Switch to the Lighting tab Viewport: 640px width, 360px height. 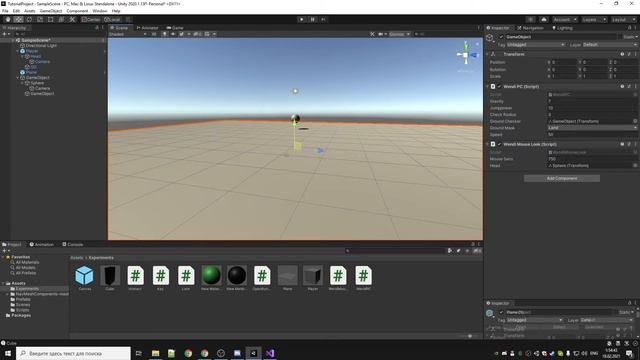click(x=562, y=28)
